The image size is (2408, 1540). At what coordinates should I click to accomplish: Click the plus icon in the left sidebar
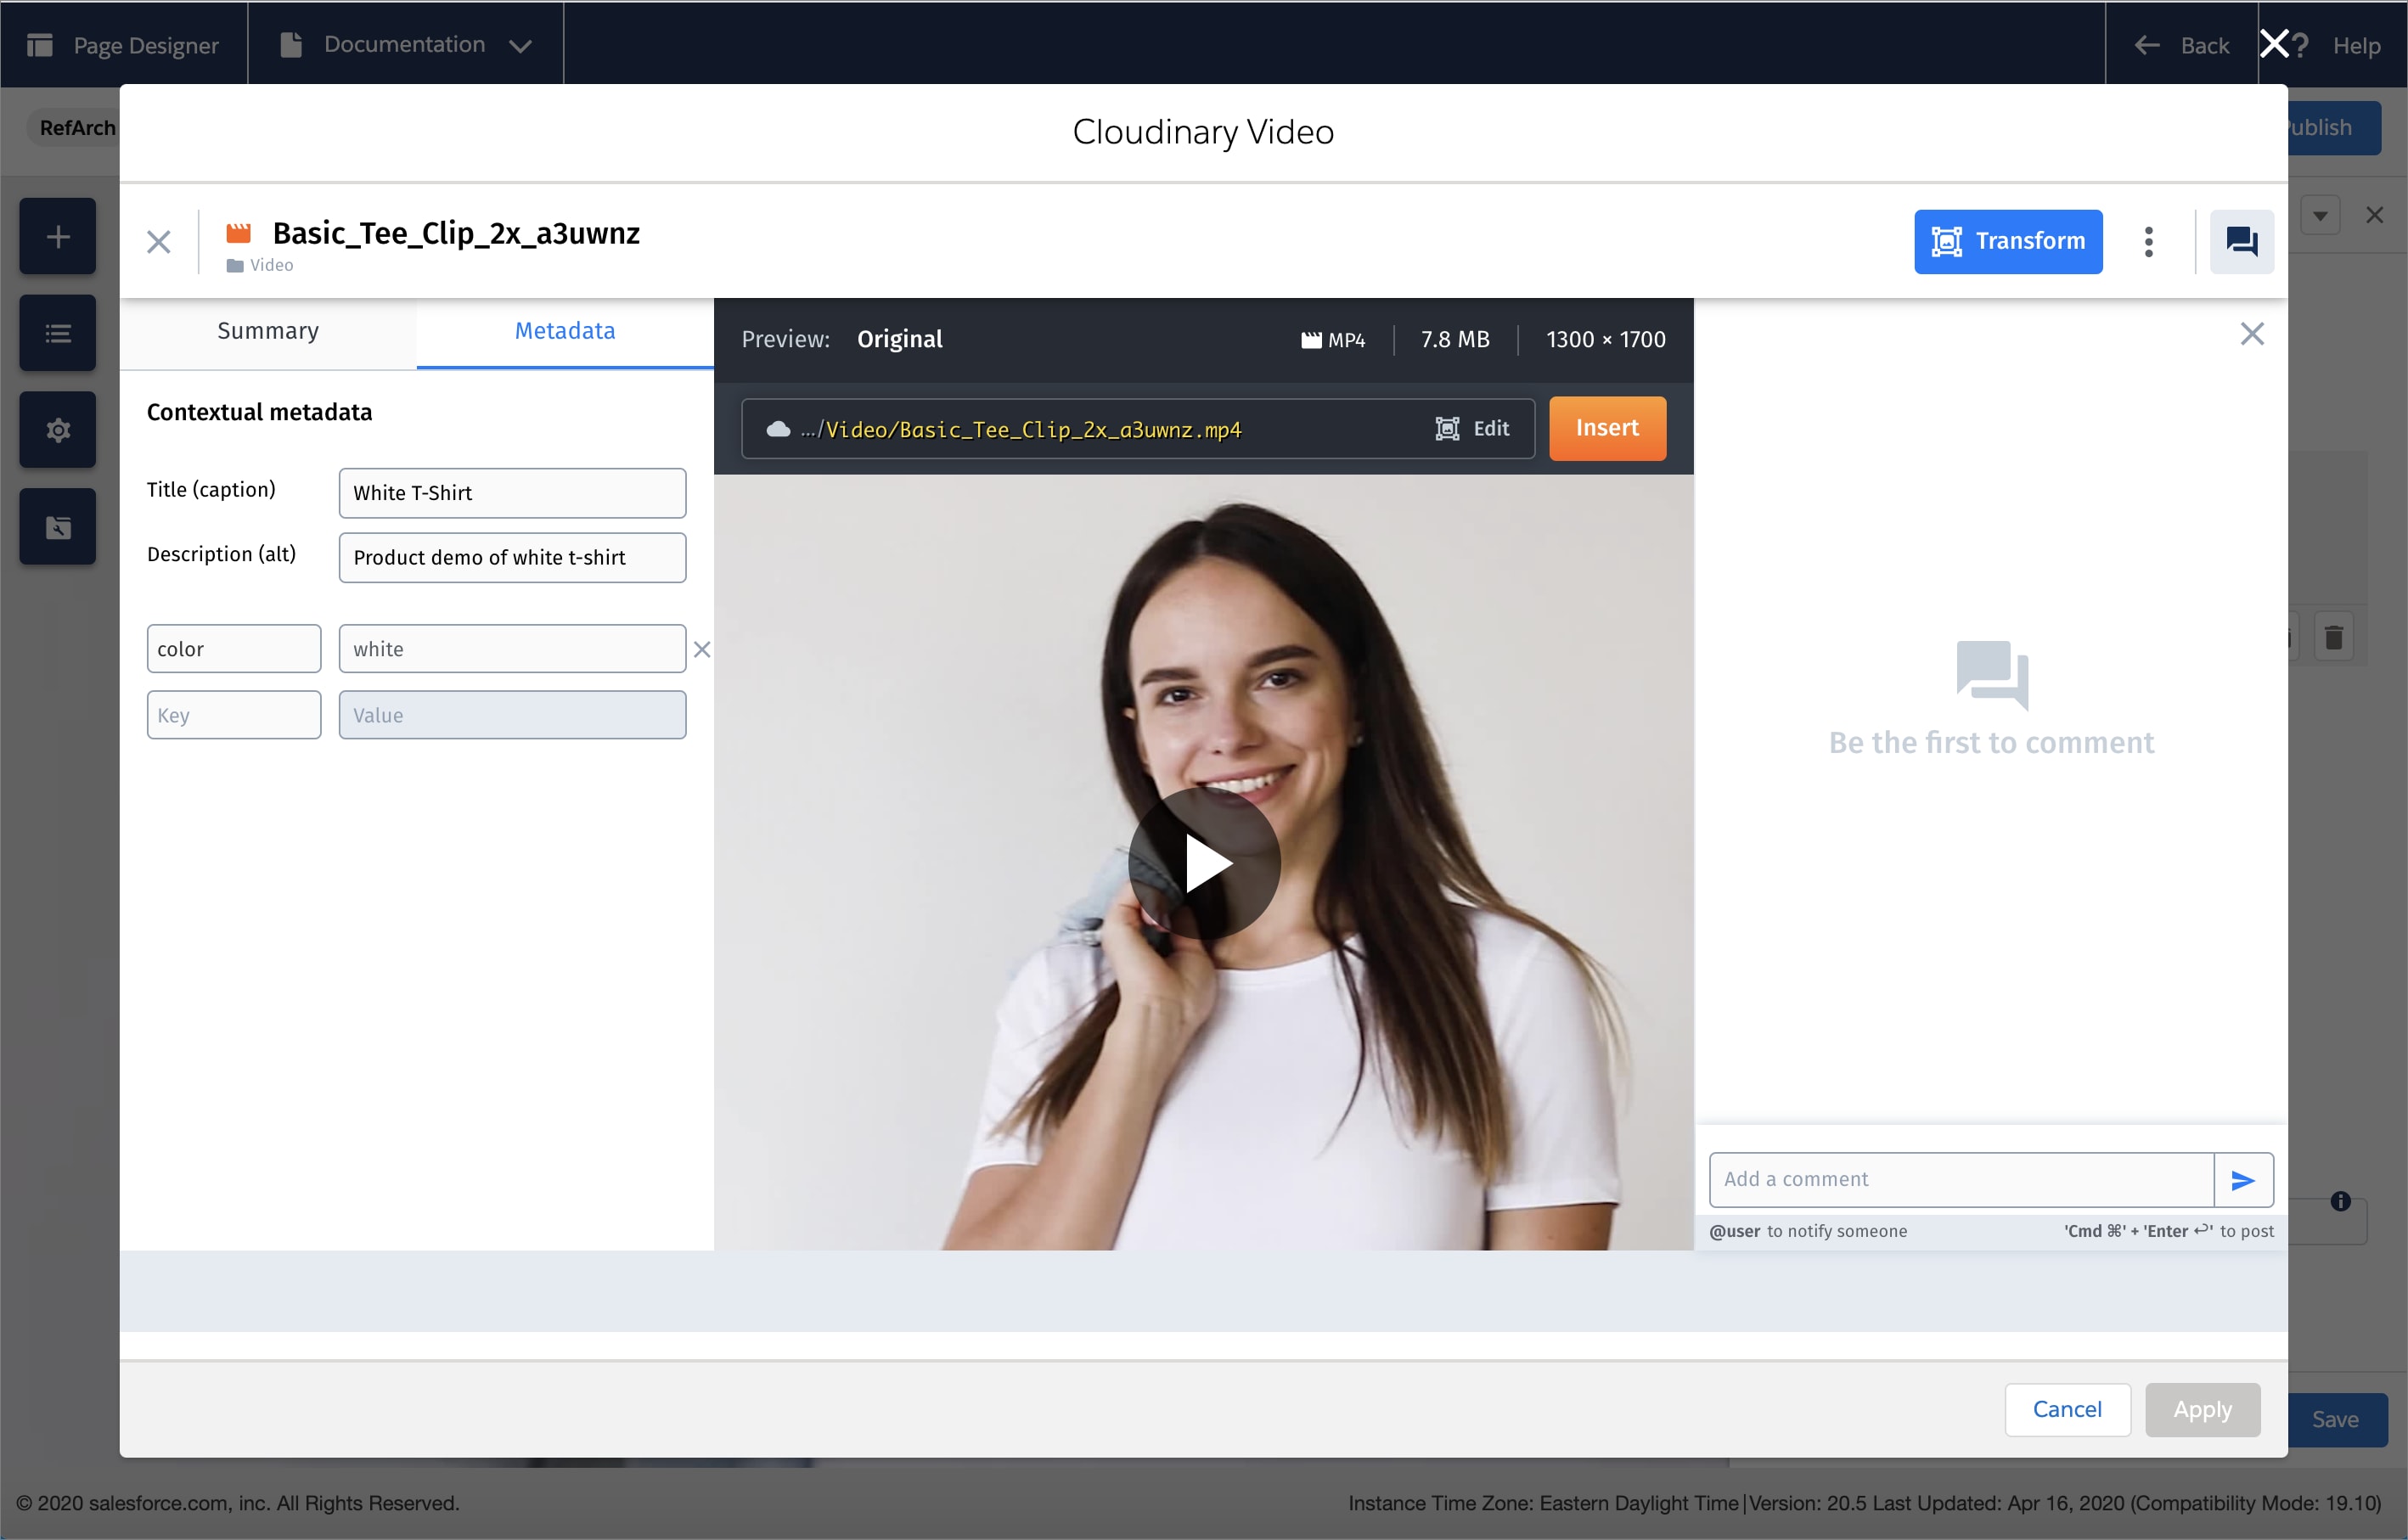(x=57, y=236)
